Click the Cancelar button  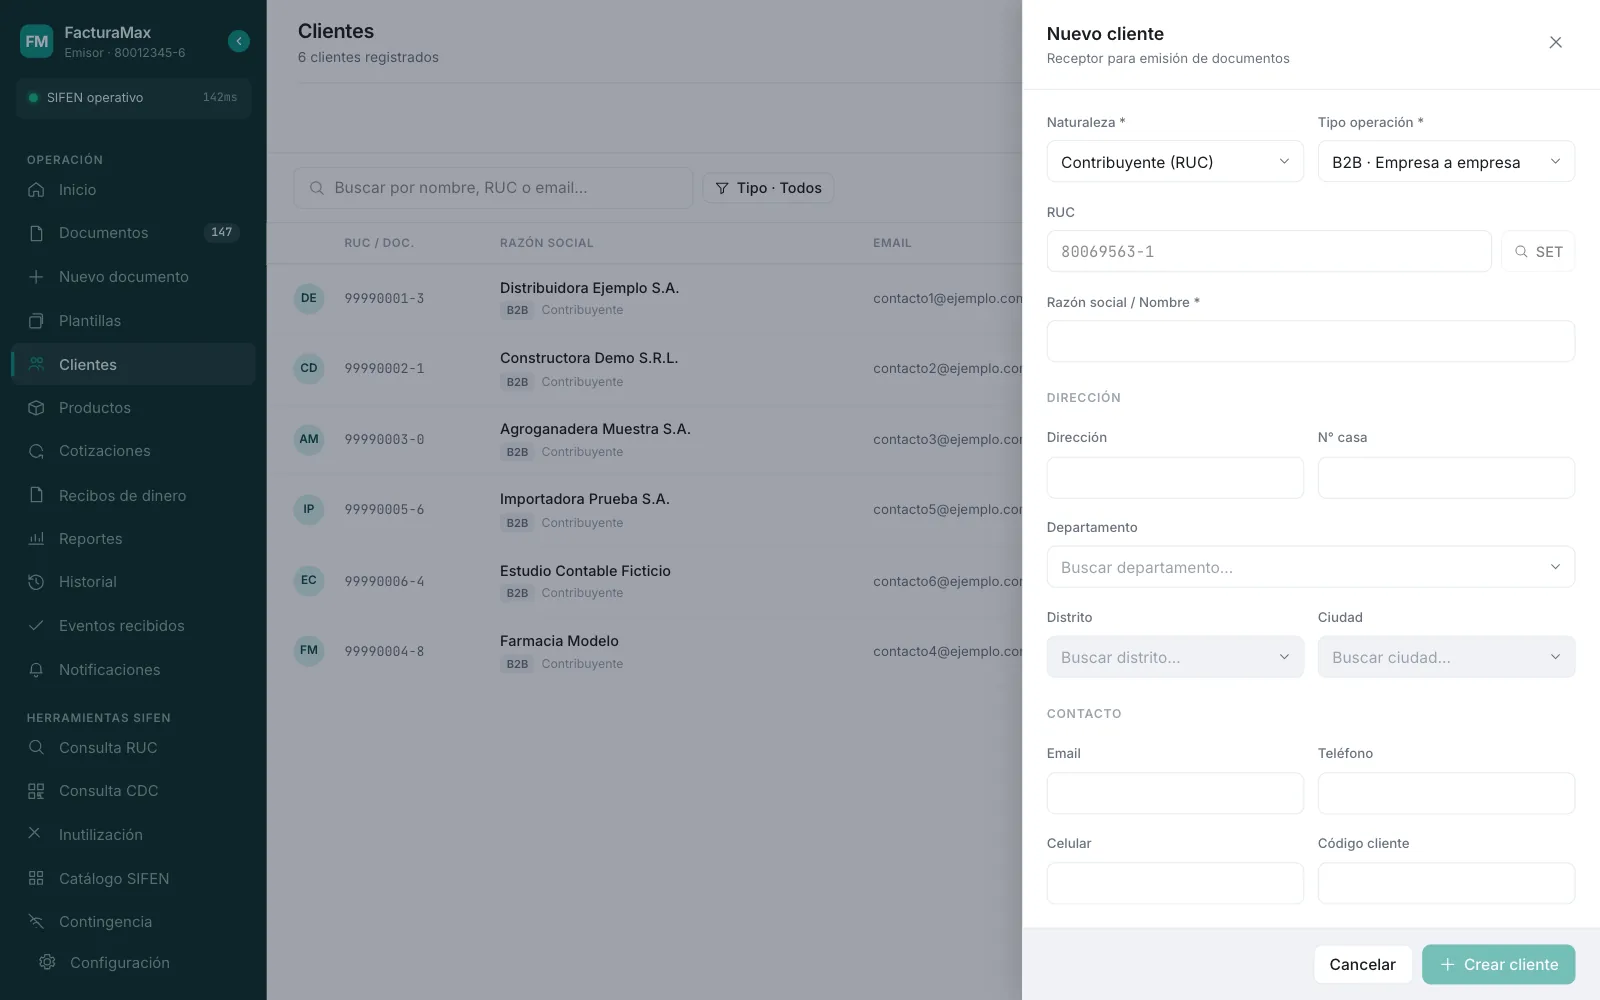point(1362,964)
